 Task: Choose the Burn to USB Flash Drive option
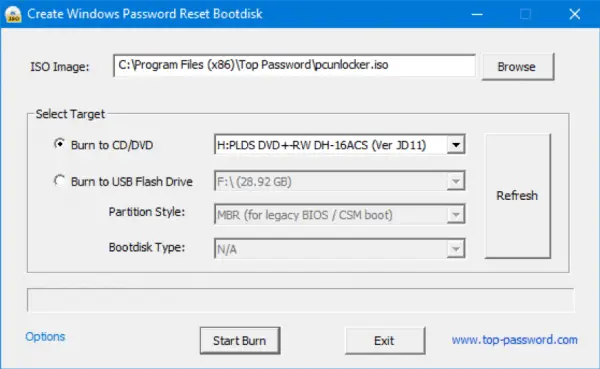[59, 181]
